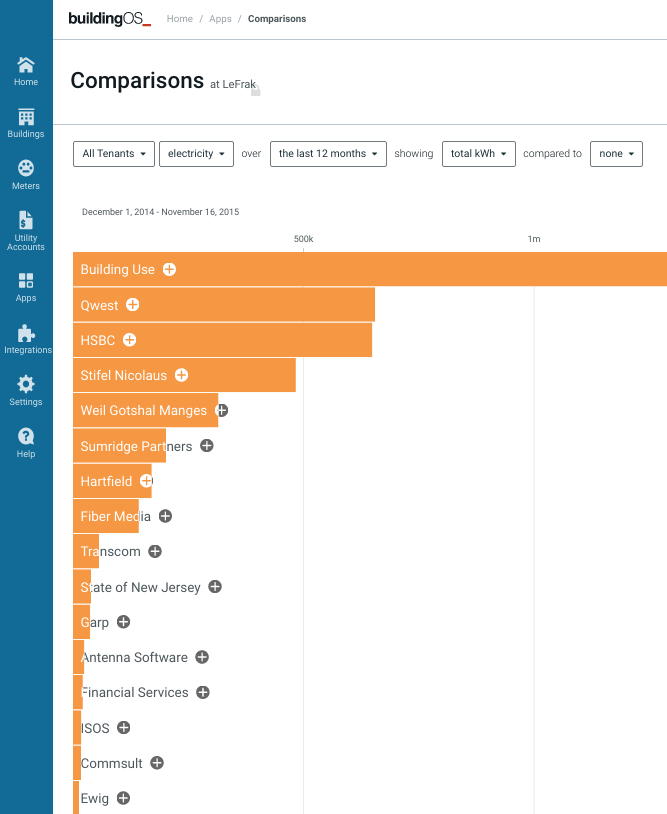The width and height of the screenshot is (667, 814).
Task: Click the 500k axis label
Action: (x=304, y=239)
